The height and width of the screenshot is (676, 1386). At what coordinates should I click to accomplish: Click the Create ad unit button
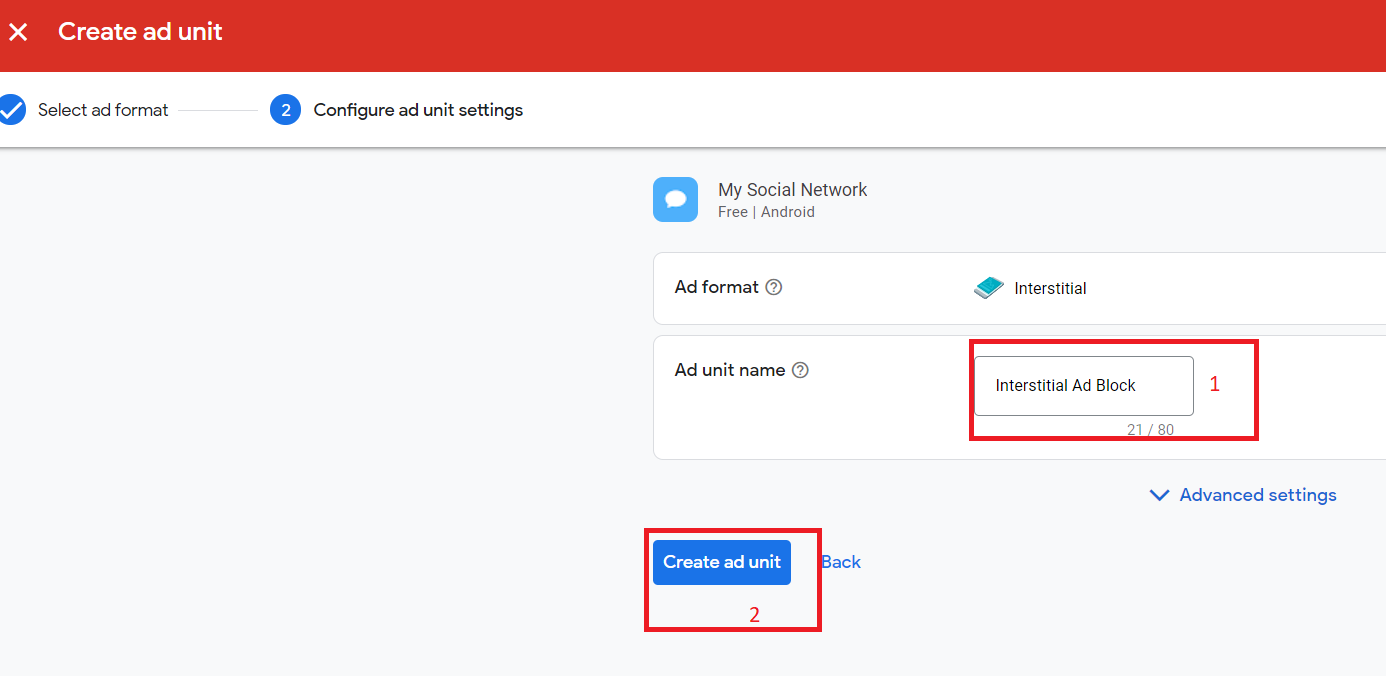(721, 562)
